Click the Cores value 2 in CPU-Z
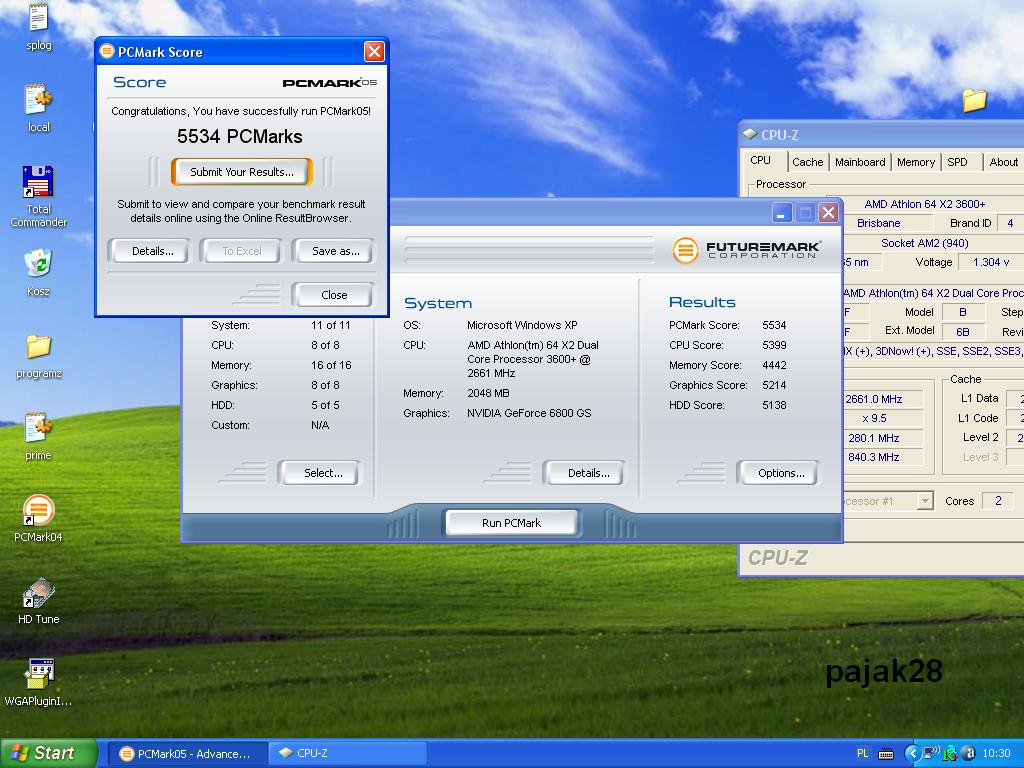This screenshot has height=768, width=1024. (x=997, y=501)
